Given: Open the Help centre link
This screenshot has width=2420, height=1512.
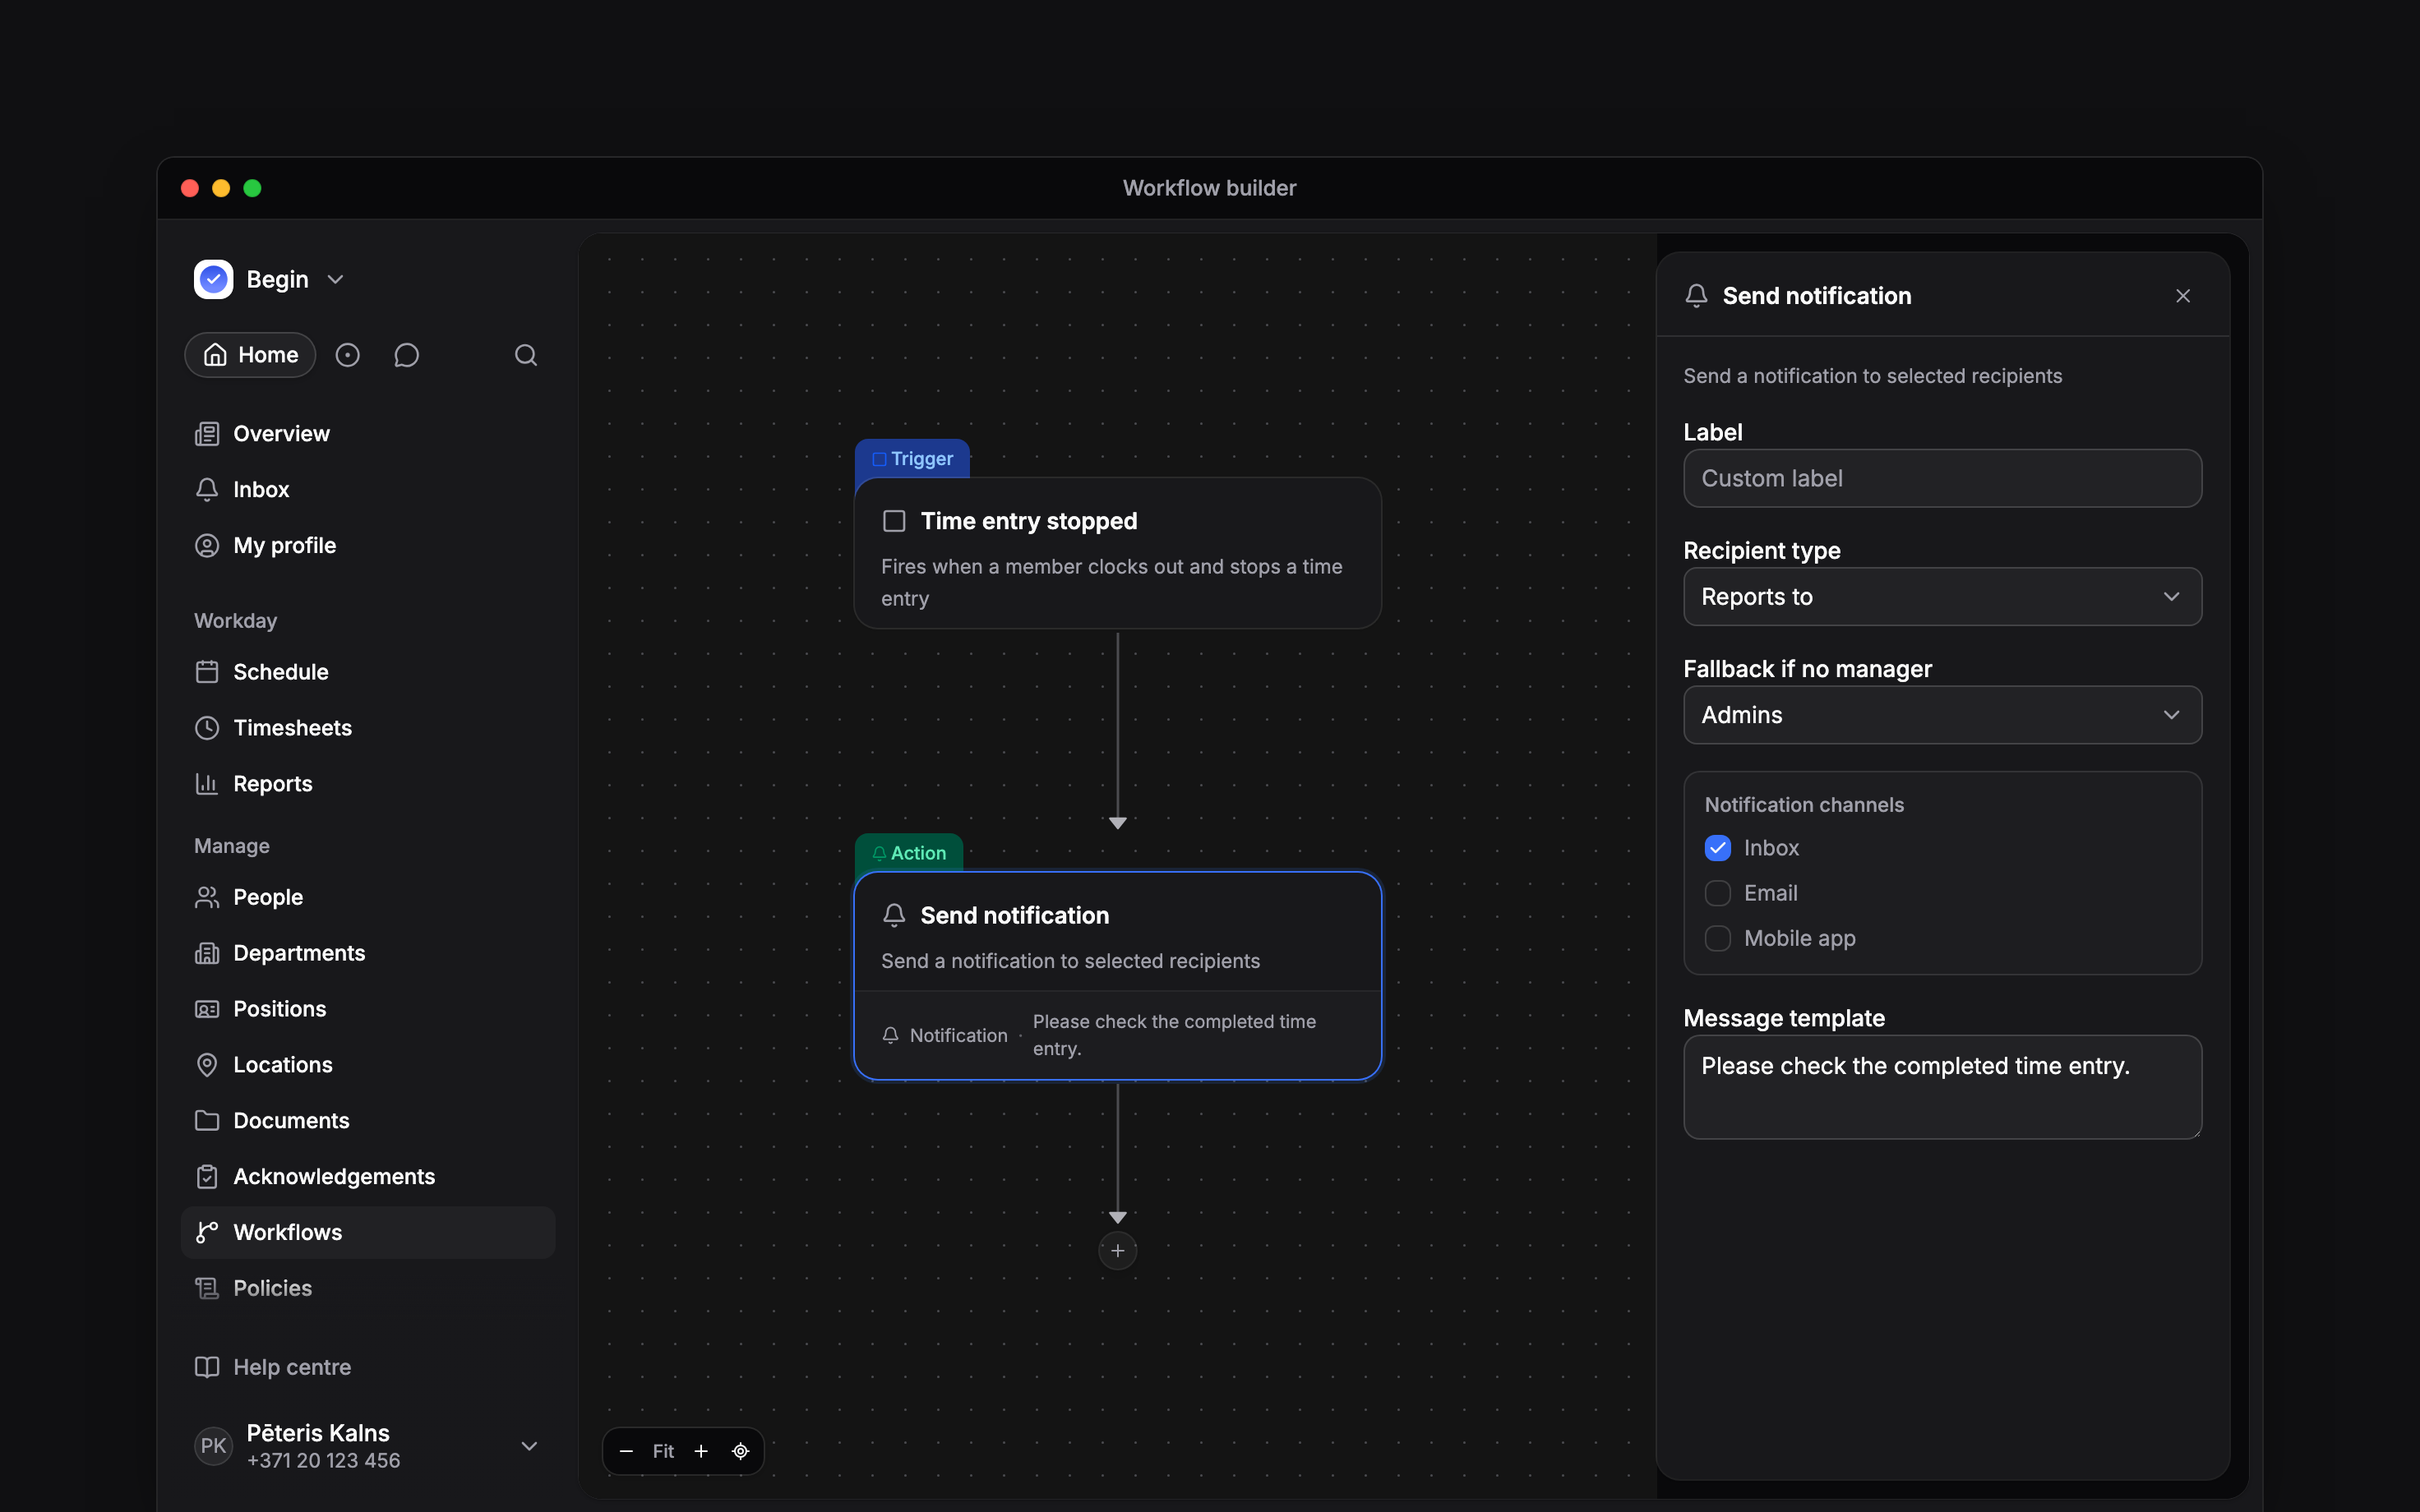Looking at the screenshot, I should pyautogui.click(x=368, y=1367).
